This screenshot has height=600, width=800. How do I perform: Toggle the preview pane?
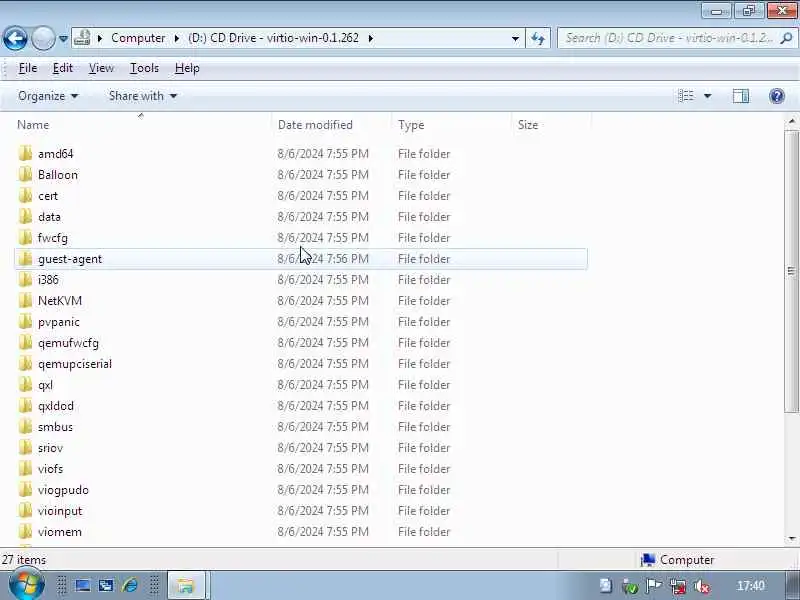coord(741,96)
